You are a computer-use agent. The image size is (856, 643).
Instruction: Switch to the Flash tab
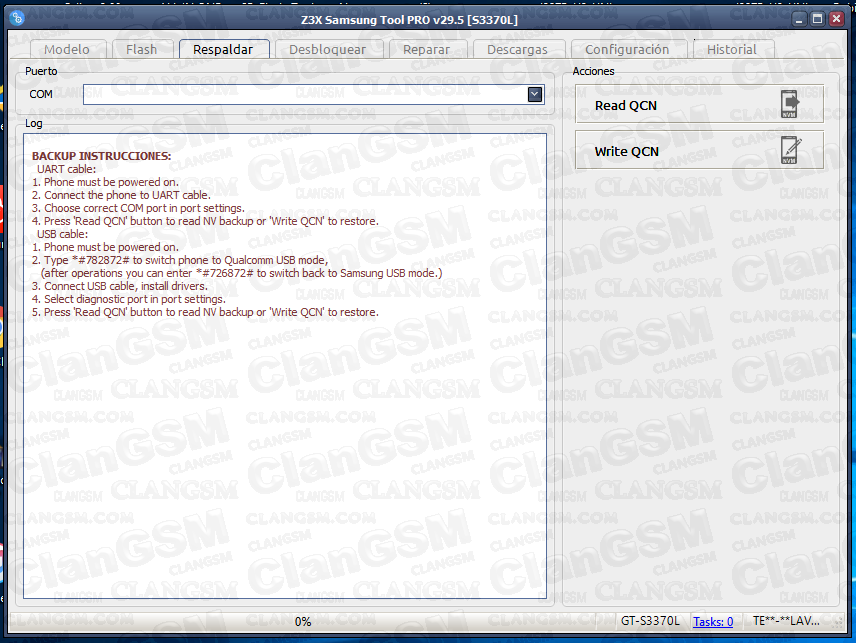tap(142, 49)
